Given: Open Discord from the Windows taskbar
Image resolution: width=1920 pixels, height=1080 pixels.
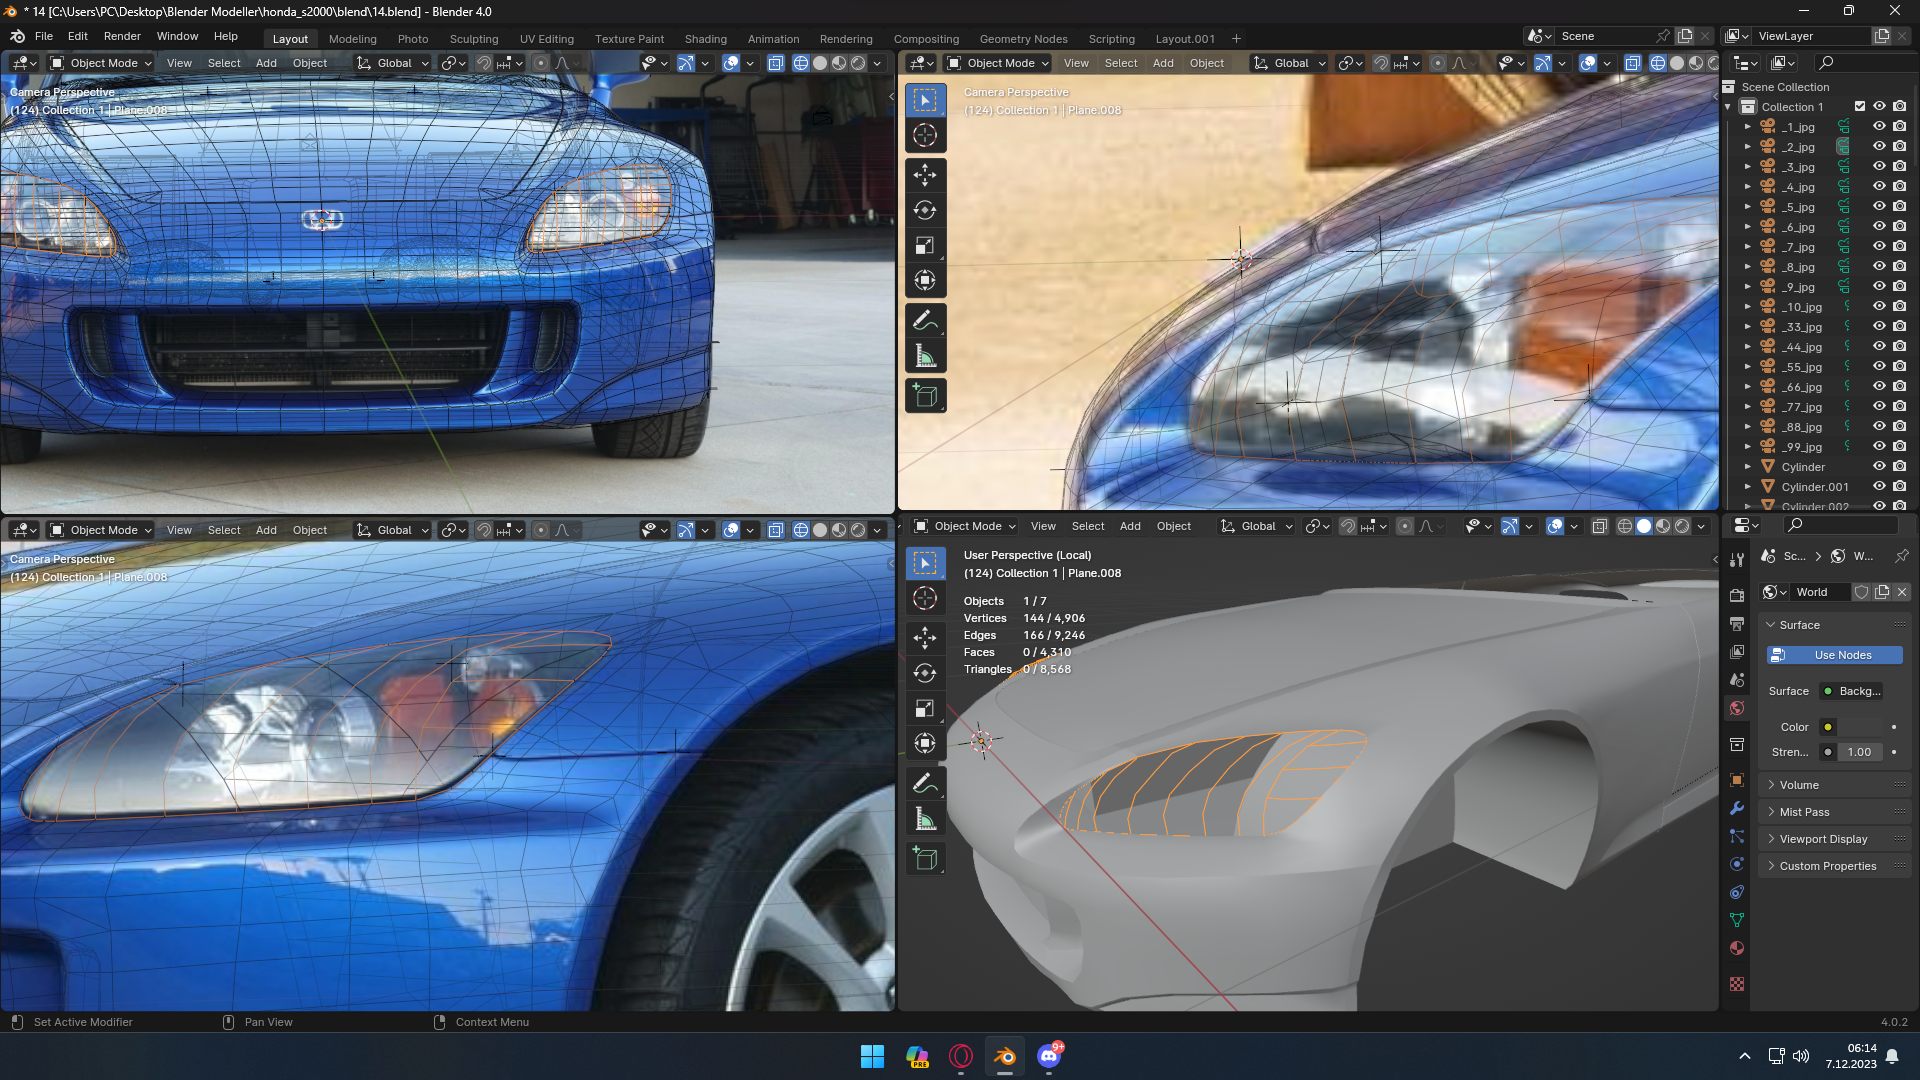Looking at the screenshot, I should point(1049,1056).
